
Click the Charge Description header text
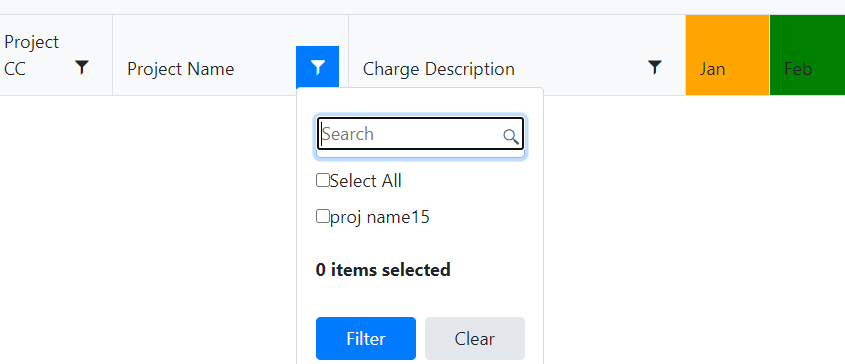tap(439, 69)
